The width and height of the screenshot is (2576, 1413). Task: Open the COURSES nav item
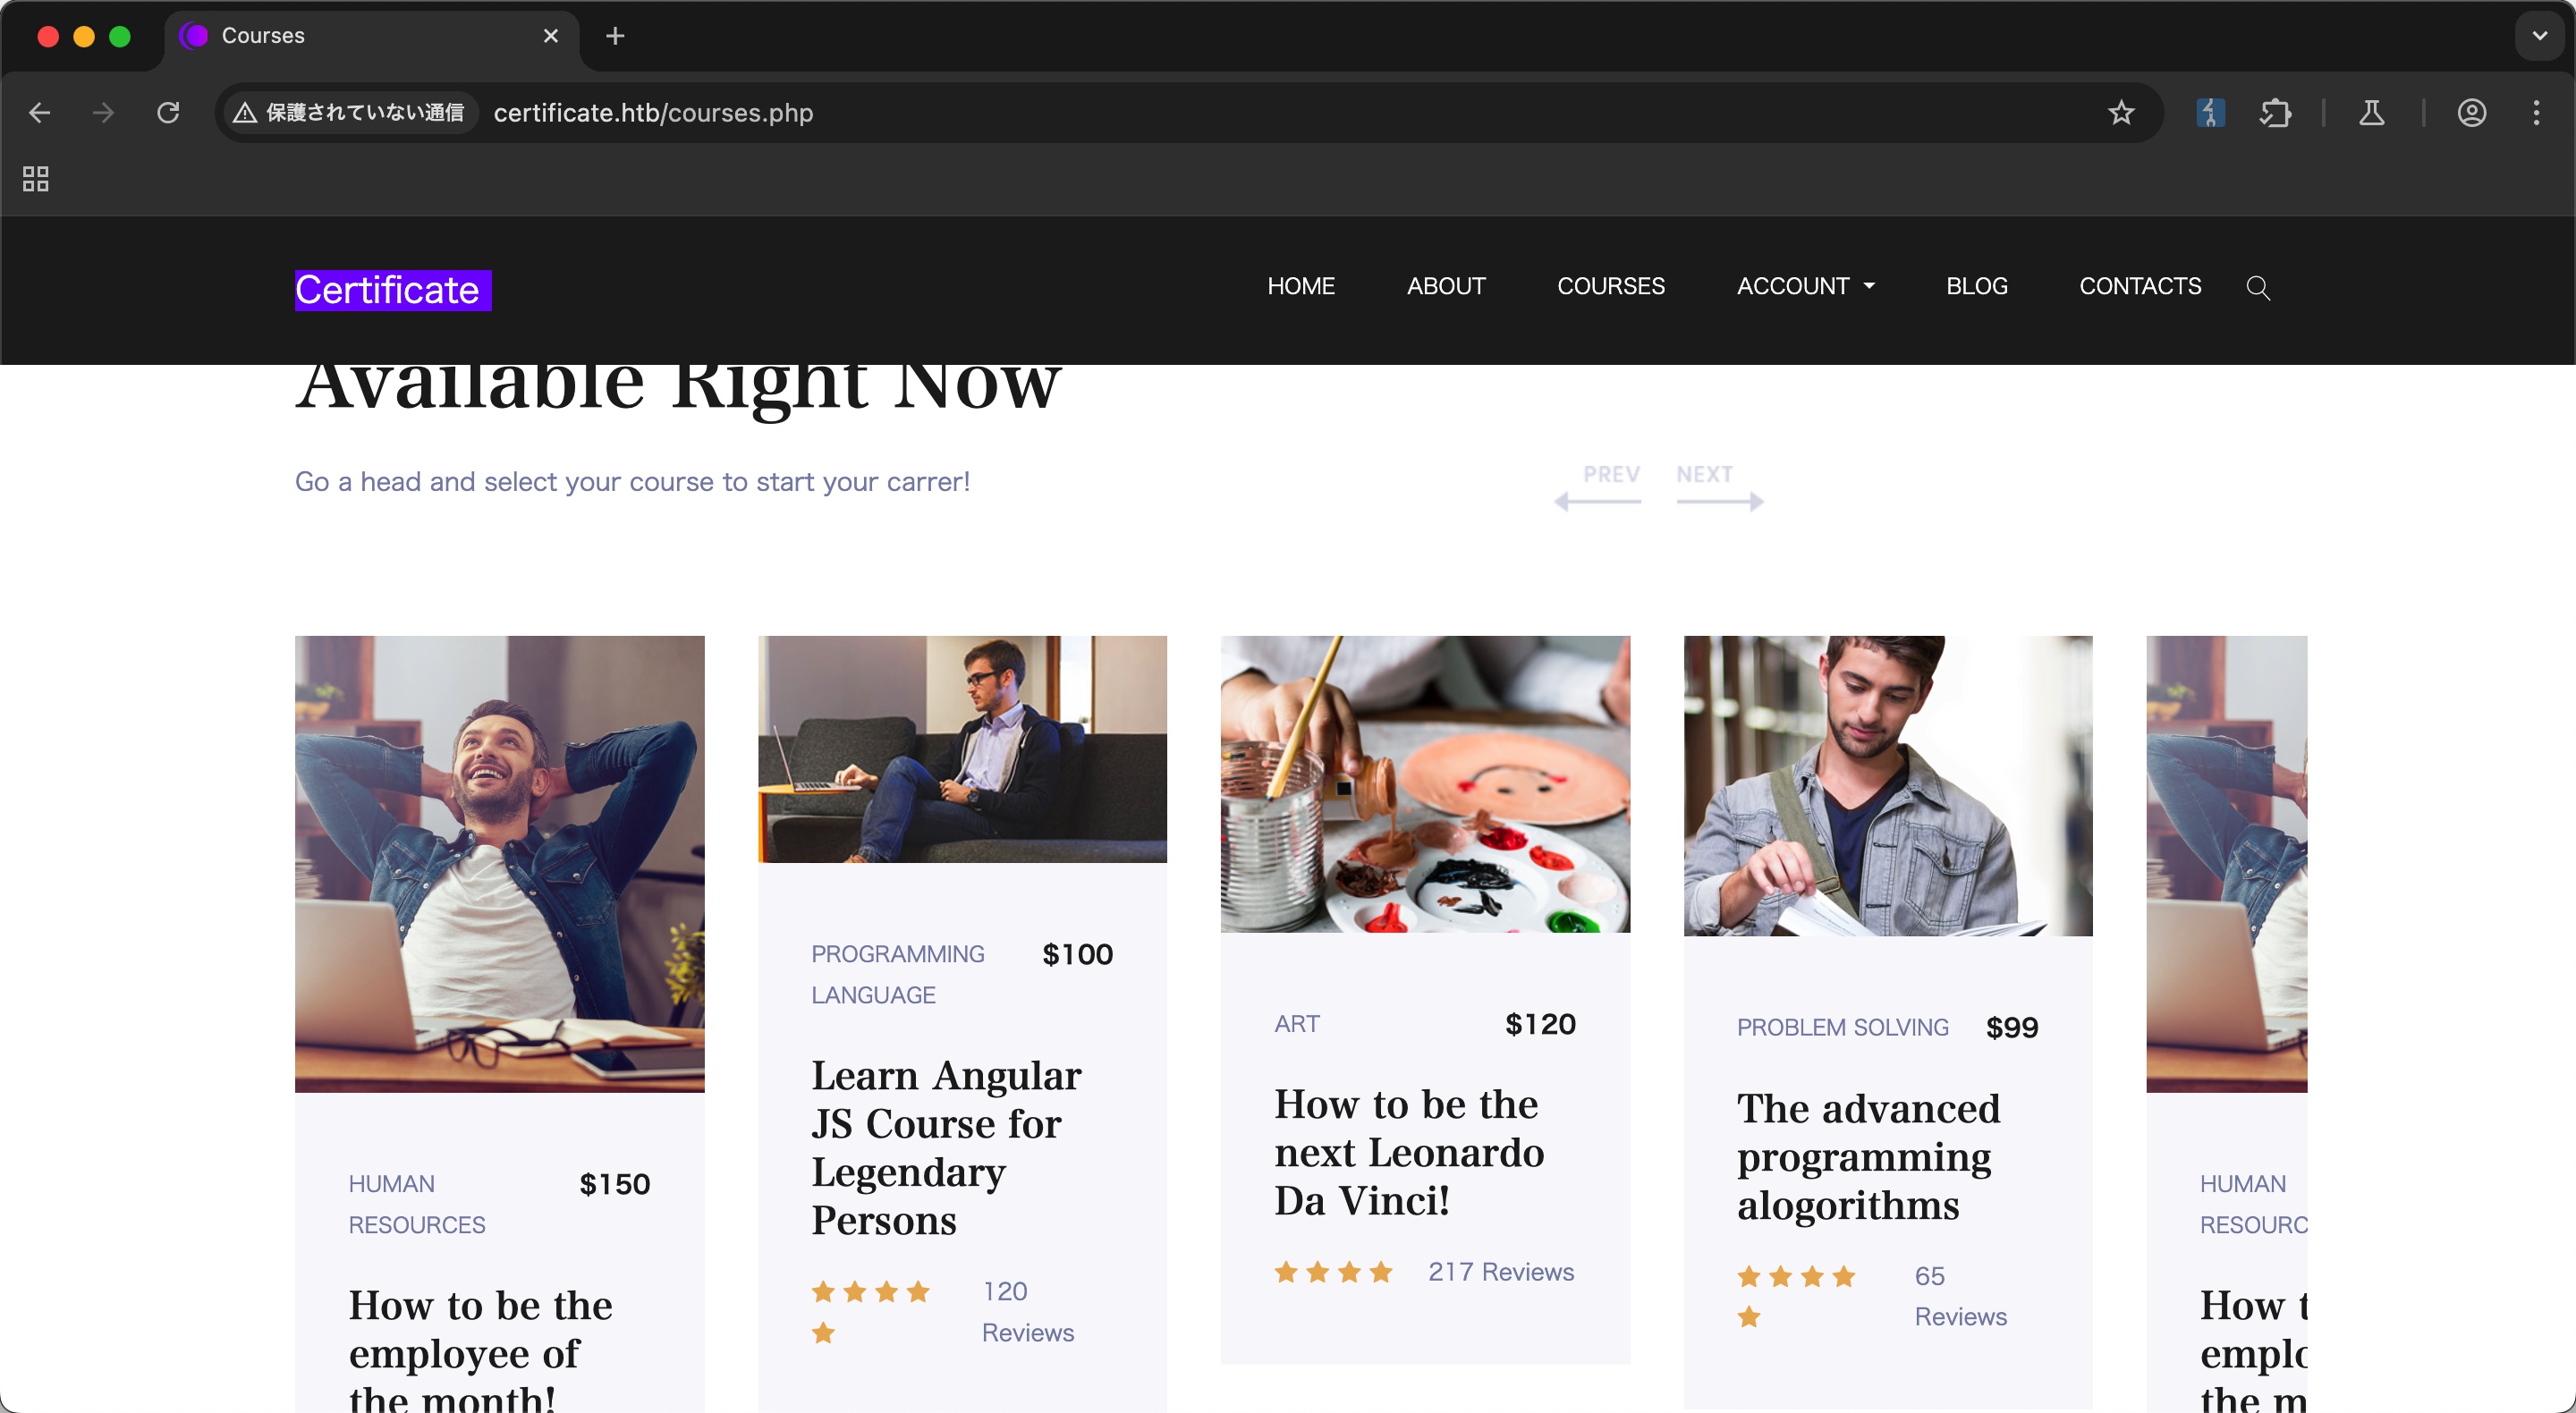[x=1610, y=286]
